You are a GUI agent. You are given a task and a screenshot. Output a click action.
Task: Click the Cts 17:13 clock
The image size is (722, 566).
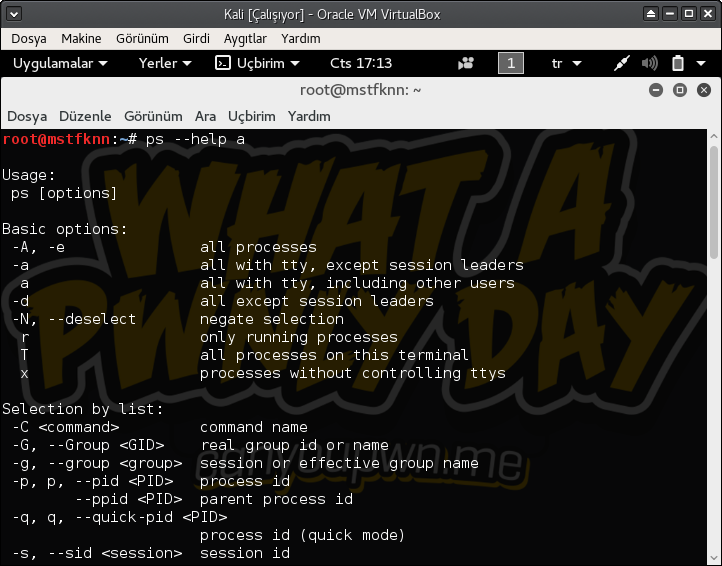tap(361, 63)
